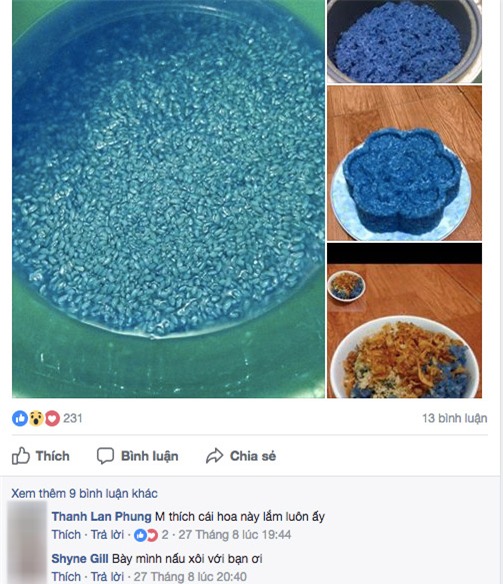The height and width of the screenshot is (584, 503).
Task: Open Shyne Gill's profile name
Action: [80, 559]
